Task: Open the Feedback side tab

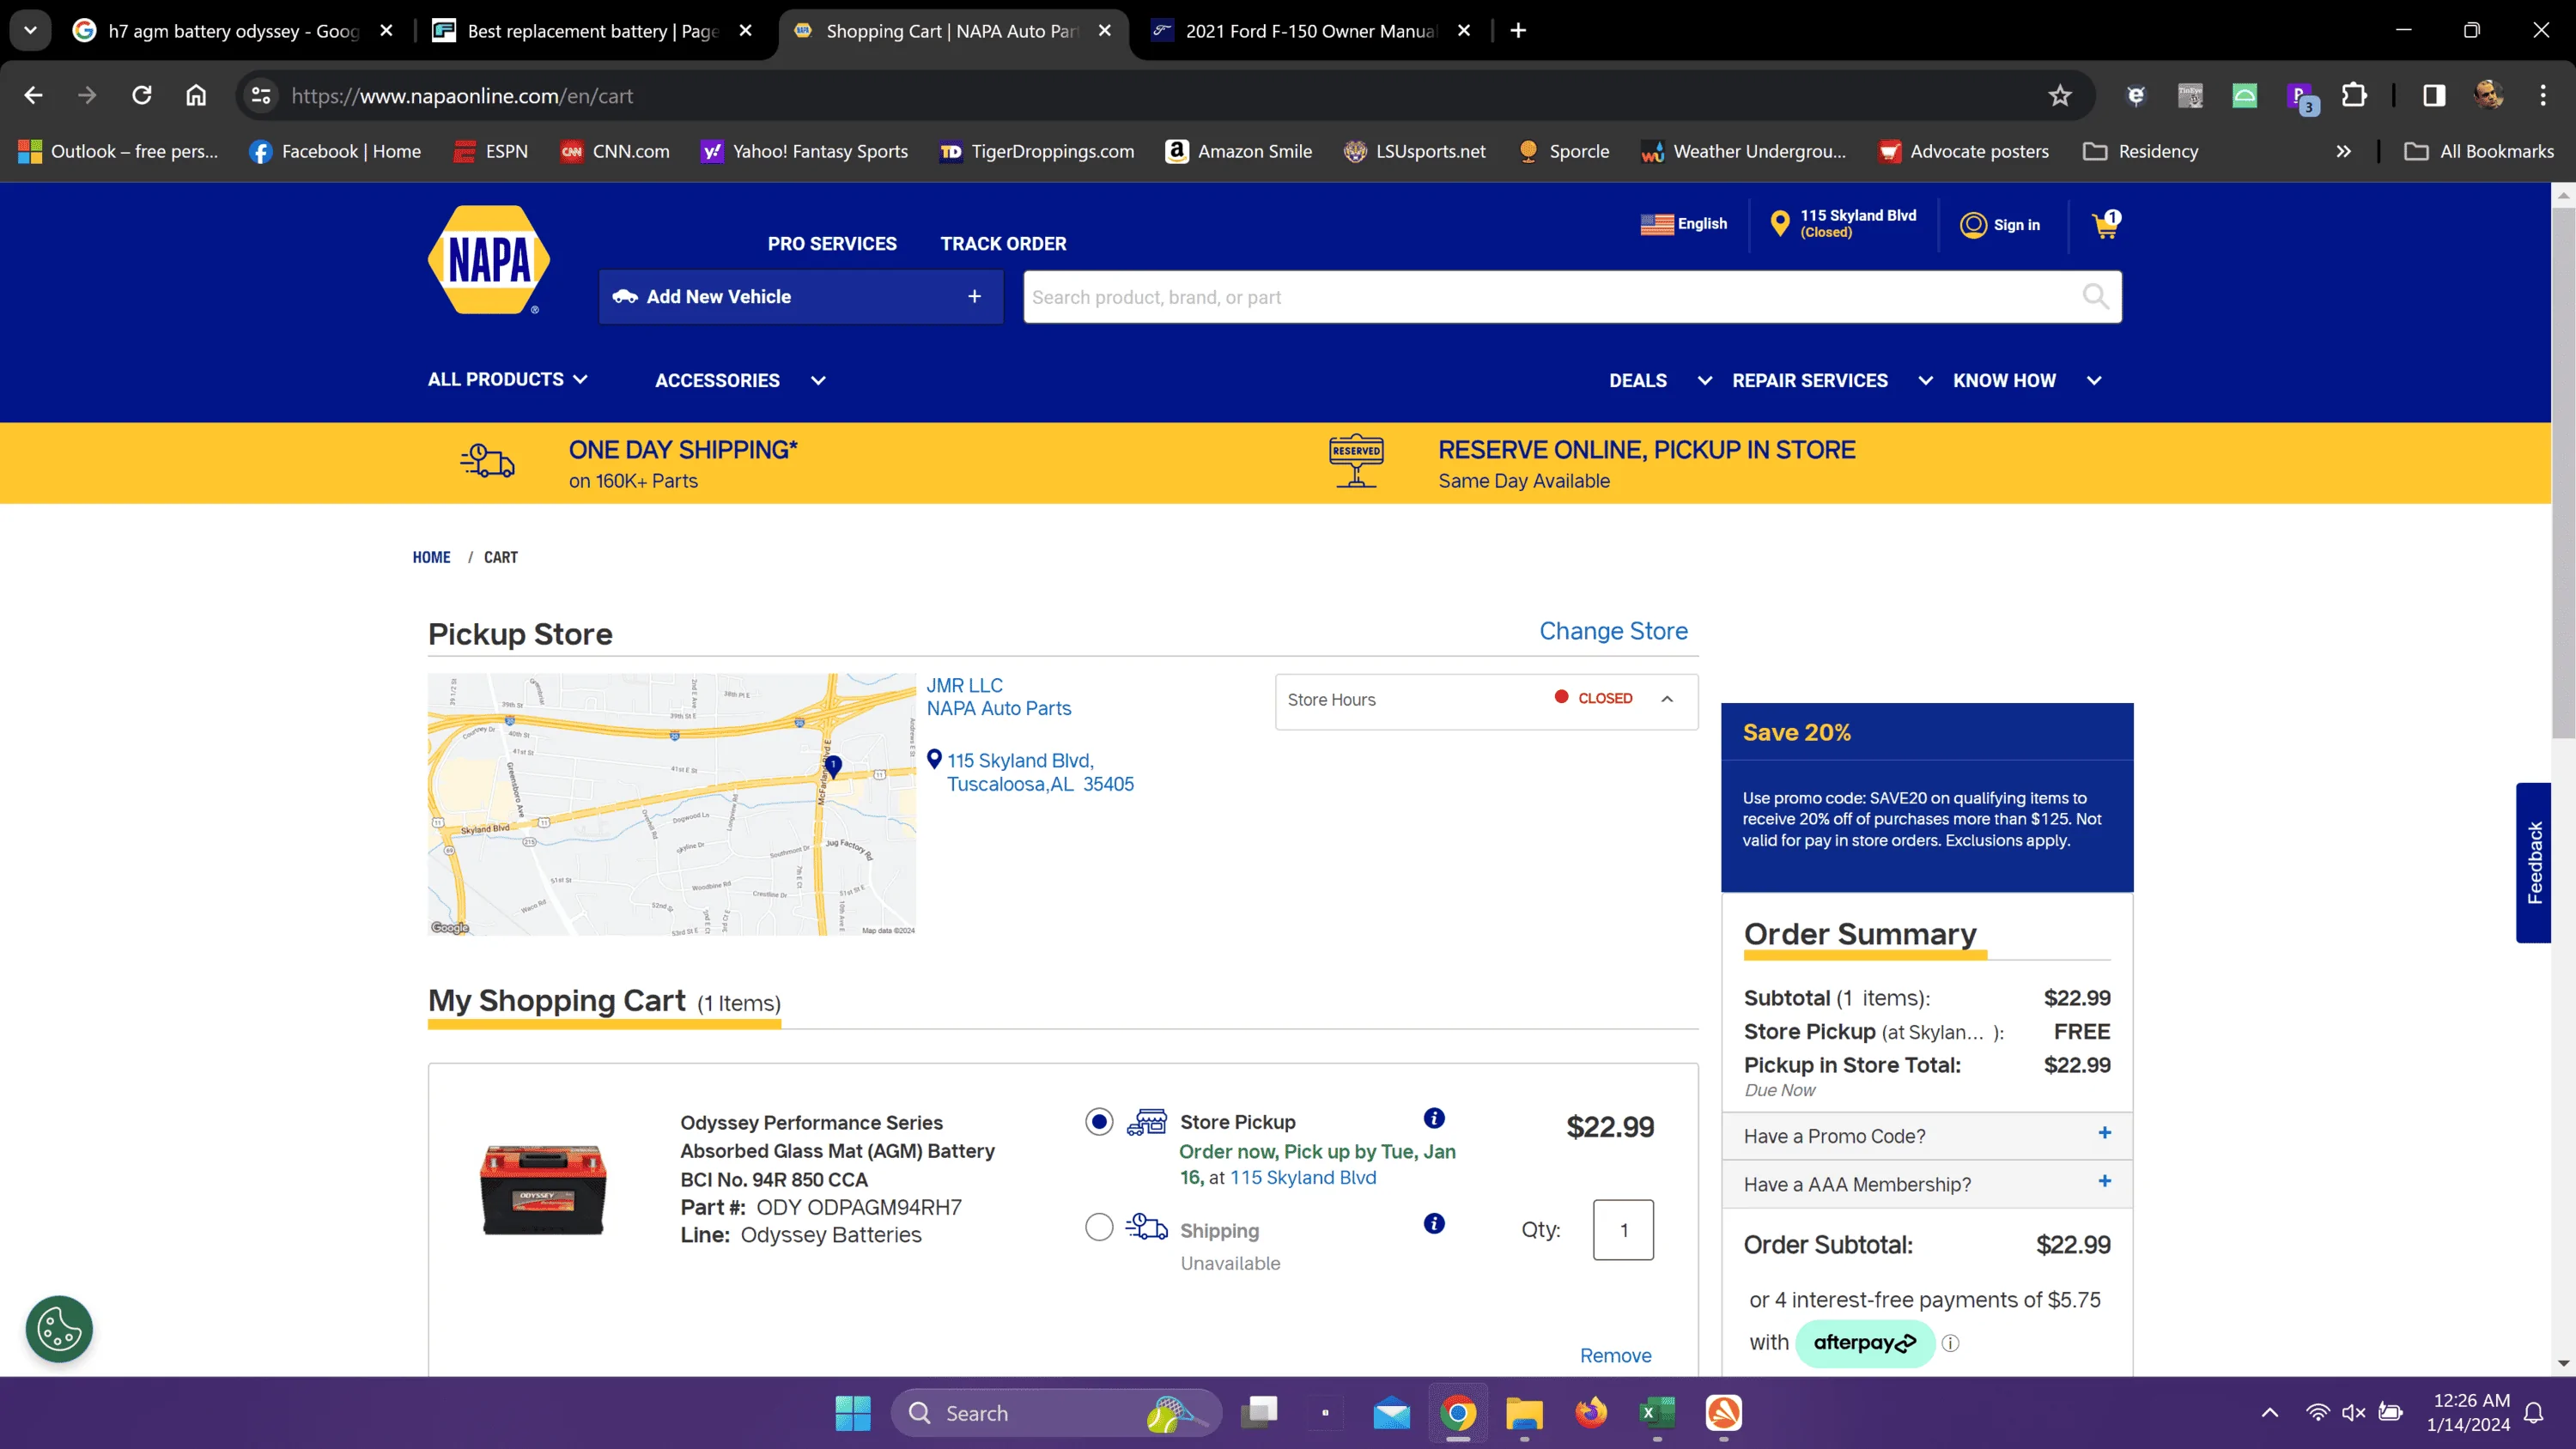Action: [x=2533, y=862]
